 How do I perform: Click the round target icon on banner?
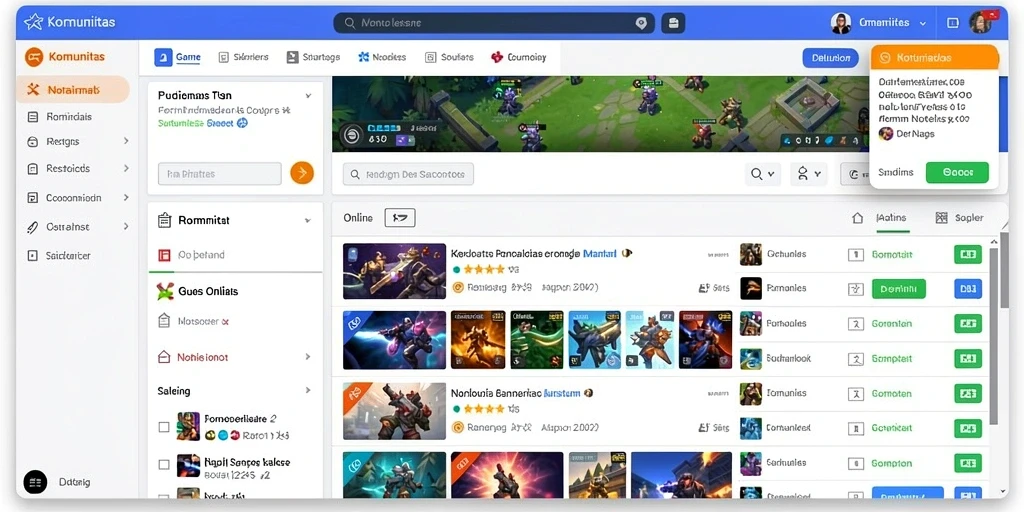tap(351, 136)
